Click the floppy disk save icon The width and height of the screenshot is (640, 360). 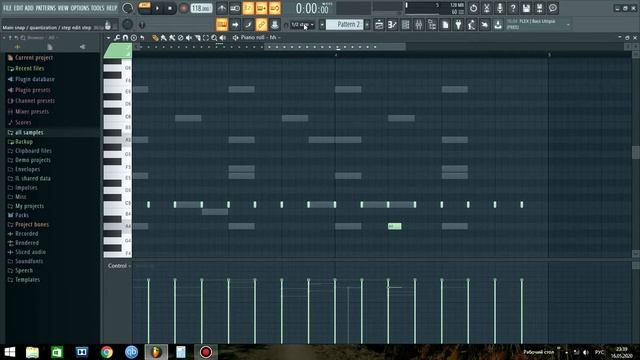[527, 8]
